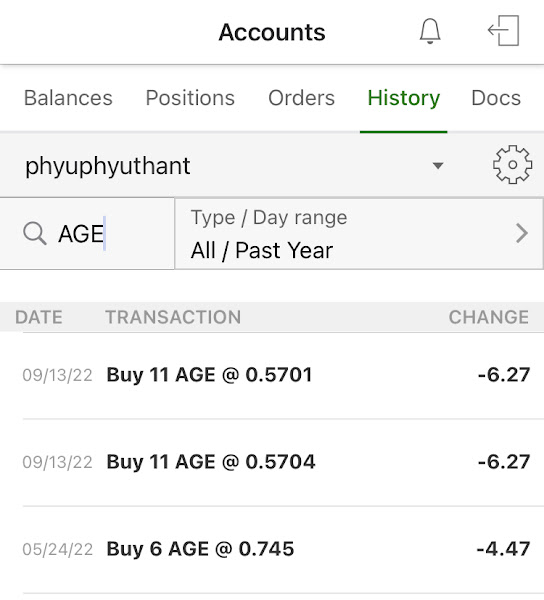This screenshot has height=600, width=544.
Task: Switch to the Balances tab
Action: pyautogui.click(x=68, y=98)
